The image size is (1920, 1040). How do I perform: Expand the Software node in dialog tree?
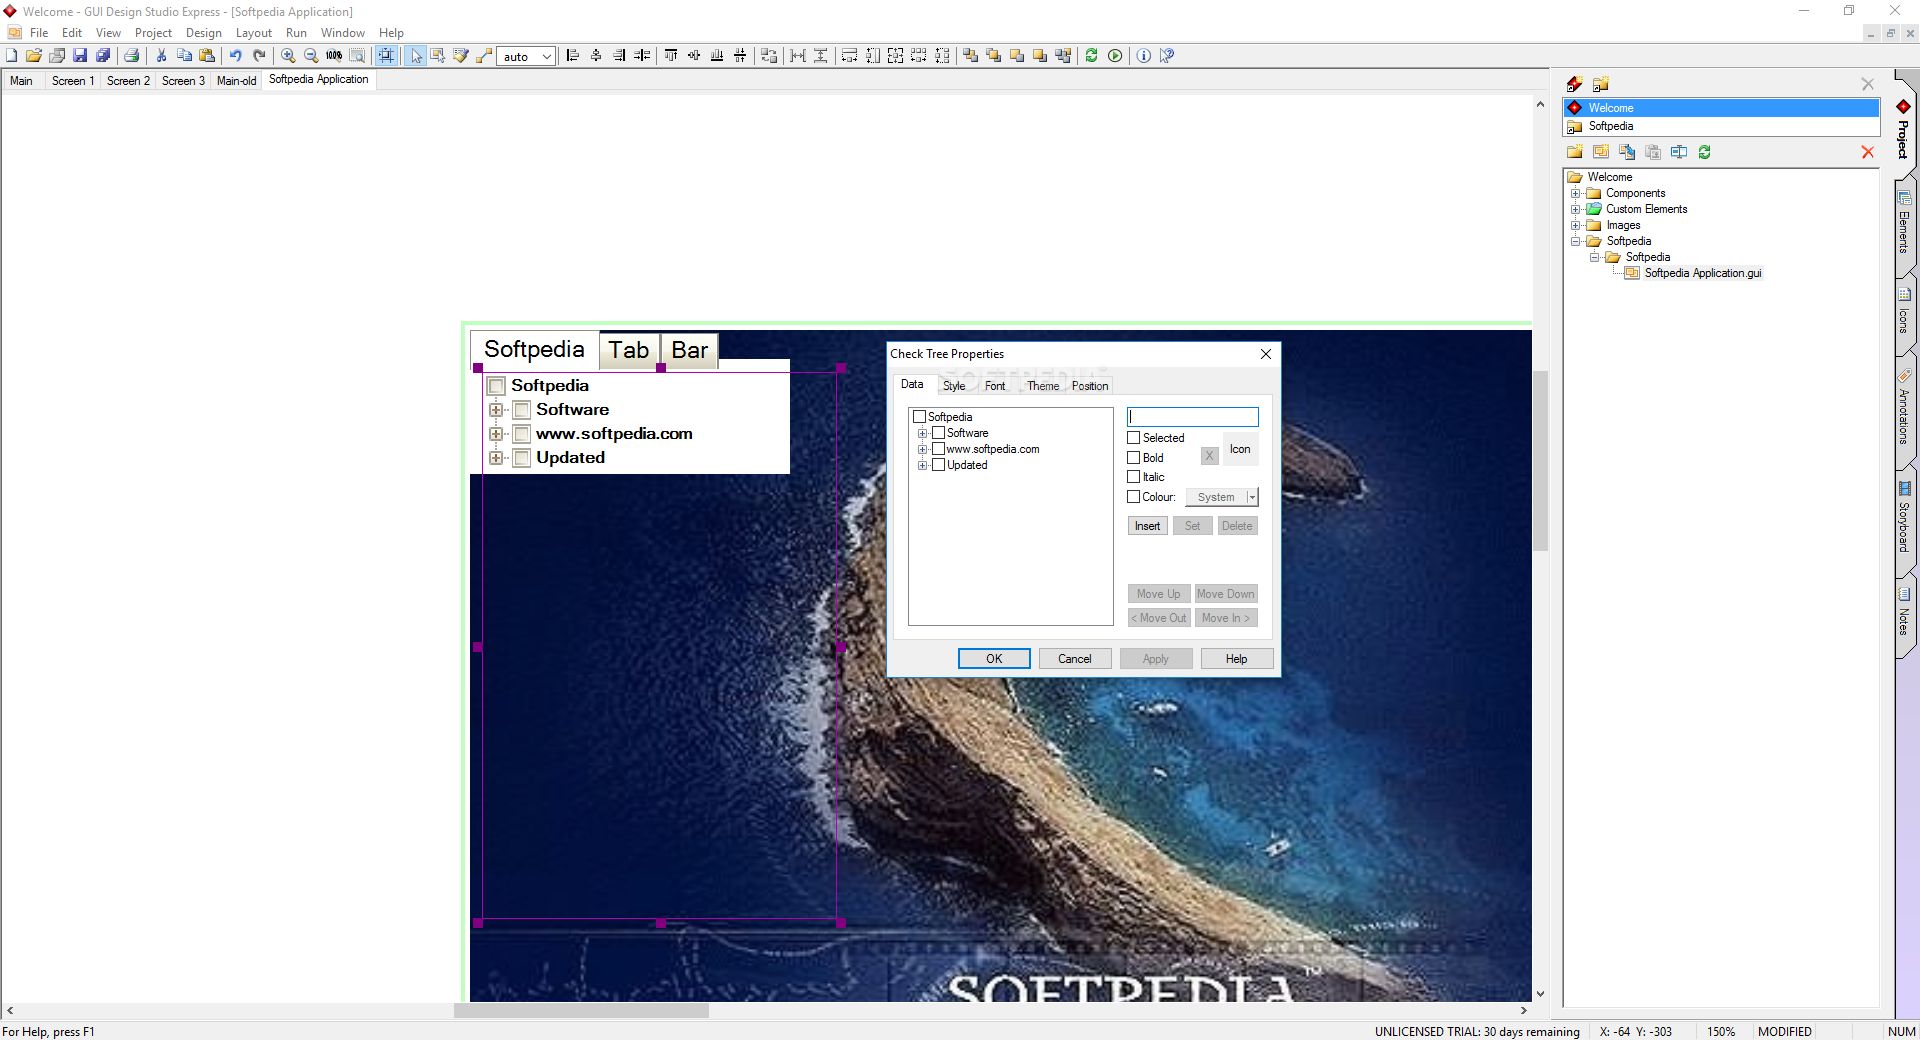point(923,434)
